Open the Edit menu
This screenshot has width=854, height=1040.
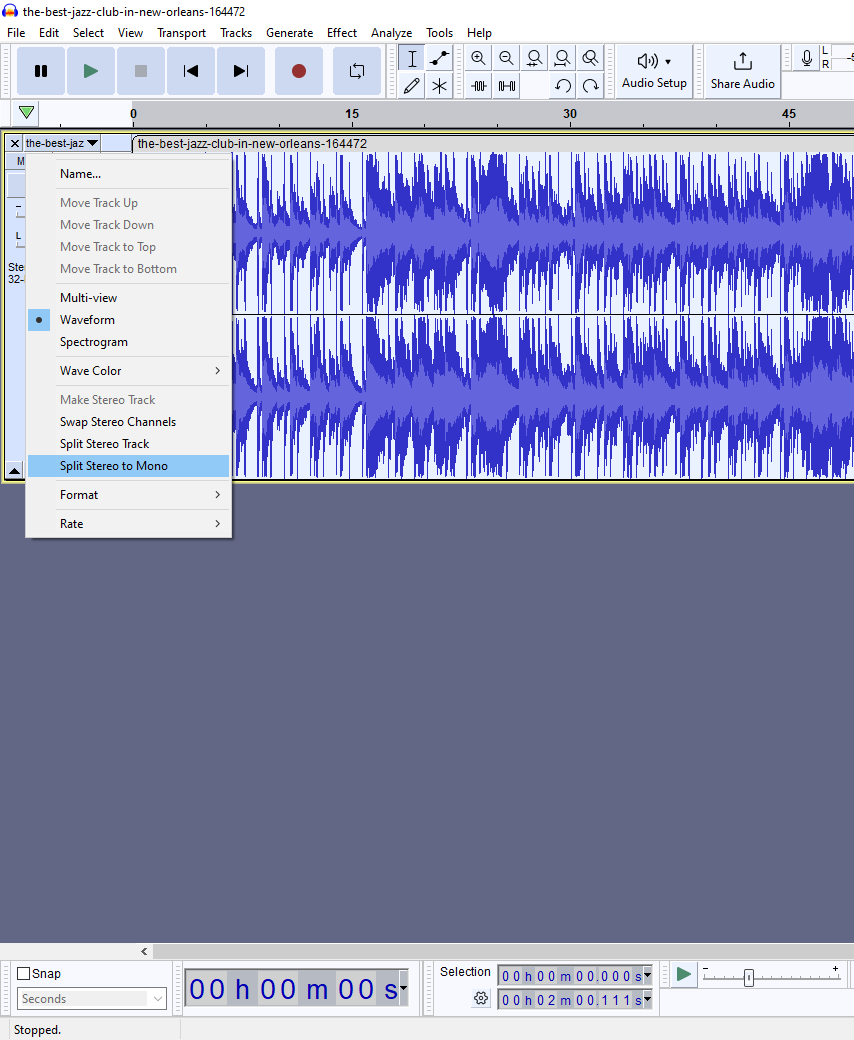tap(48, 32)
